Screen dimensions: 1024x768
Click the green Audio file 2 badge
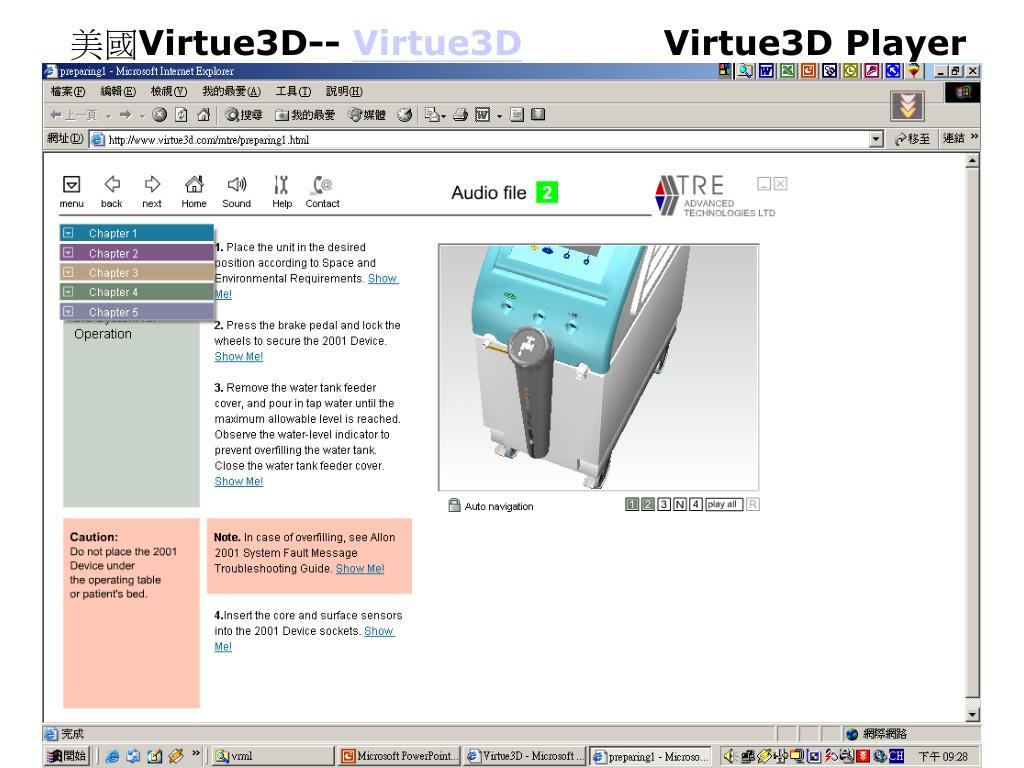tap(547, 192)
